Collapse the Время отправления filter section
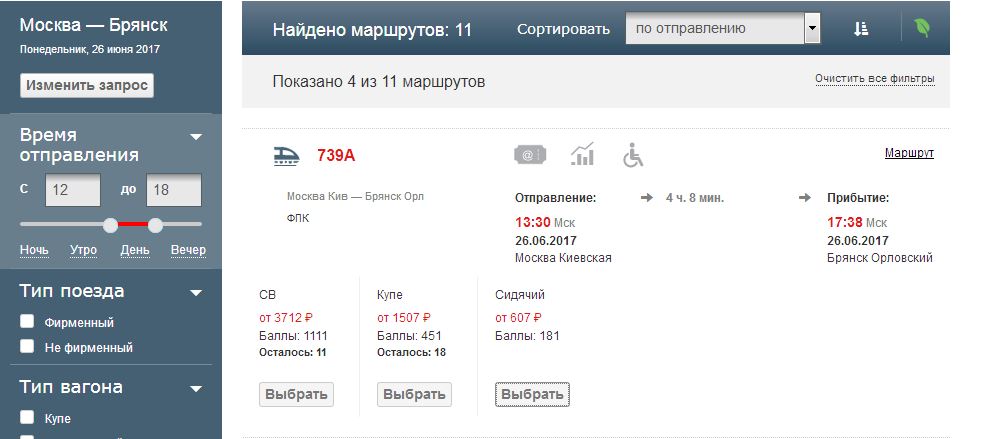This screenshot has width=990, height=439. [196, 137]
